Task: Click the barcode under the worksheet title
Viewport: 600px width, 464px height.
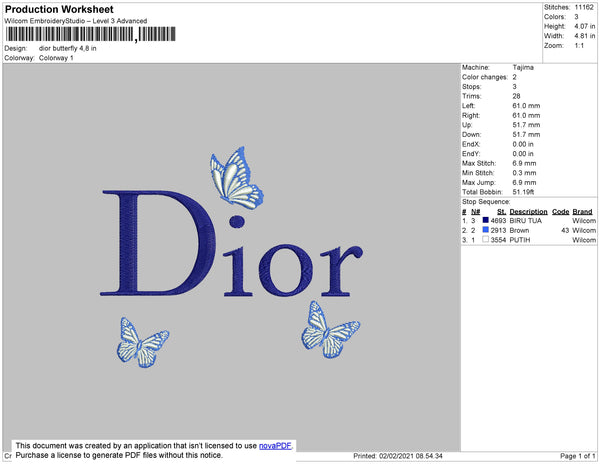Action: pos(91,34)
